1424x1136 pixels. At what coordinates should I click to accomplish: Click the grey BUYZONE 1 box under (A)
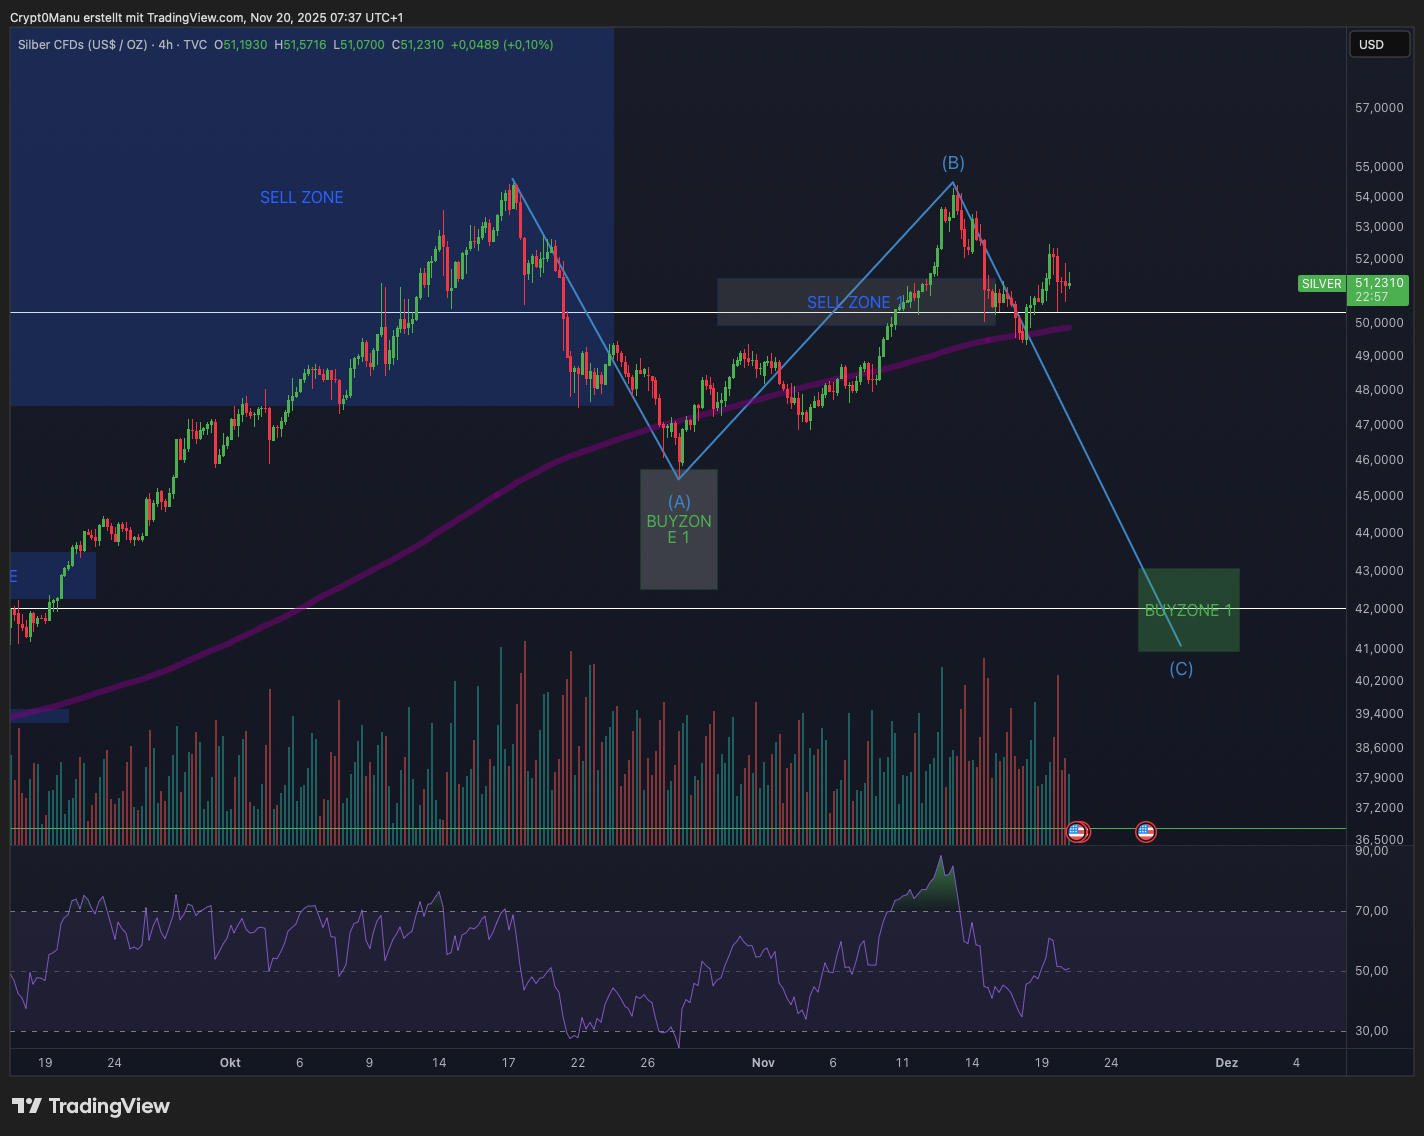678,529
